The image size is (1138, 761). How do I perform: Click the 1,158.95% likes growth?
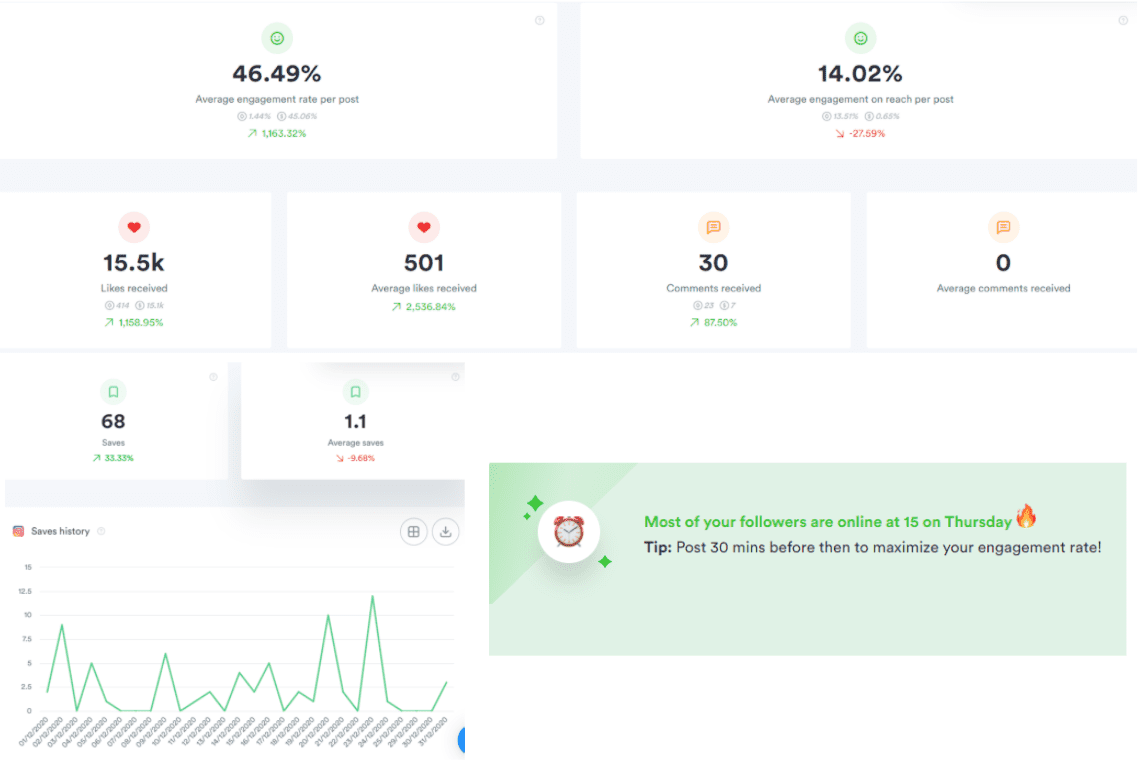tap(134, 322)
